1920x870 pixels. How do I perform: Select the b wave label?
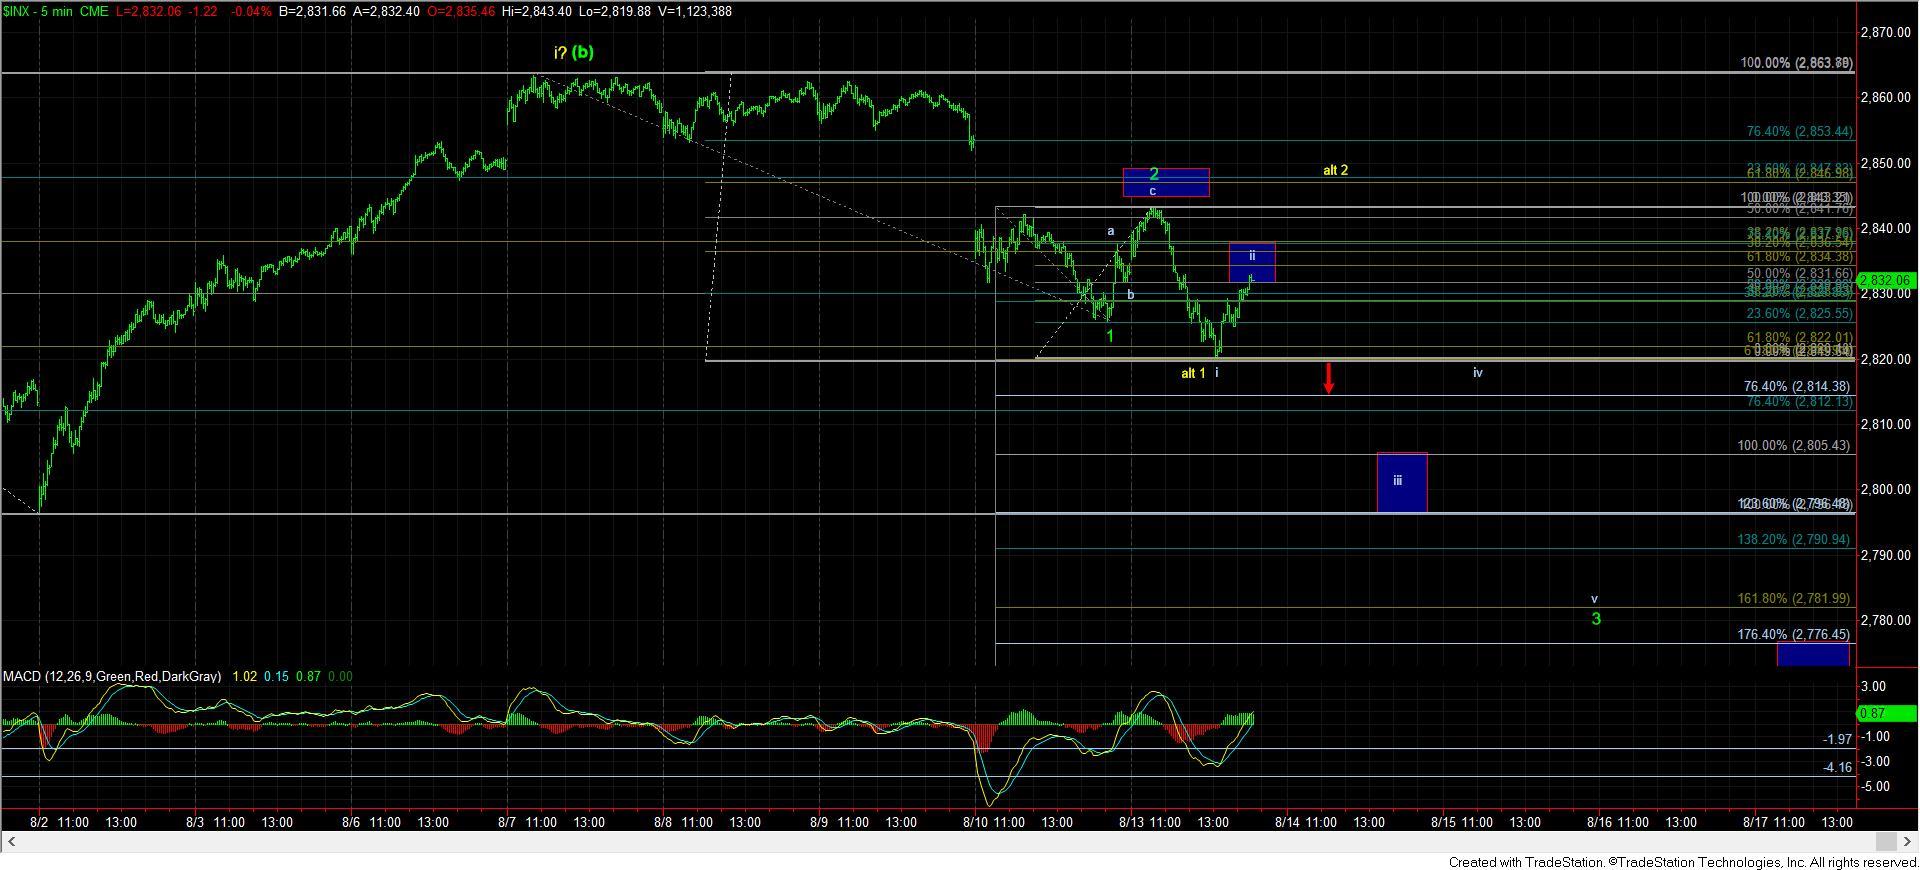pyautogui.click(x=1131, y=294)
